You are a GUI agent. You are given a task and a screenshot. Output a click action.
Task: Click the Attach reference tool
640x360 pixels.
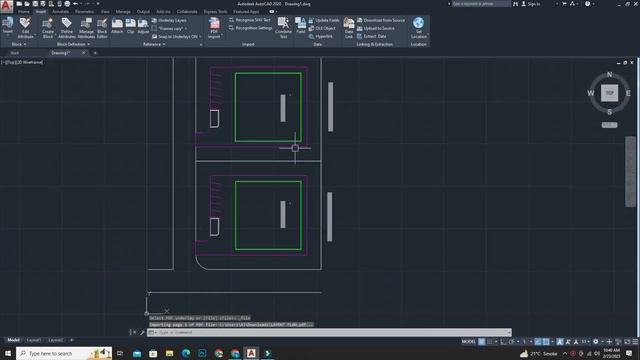(x=117, y=26)
